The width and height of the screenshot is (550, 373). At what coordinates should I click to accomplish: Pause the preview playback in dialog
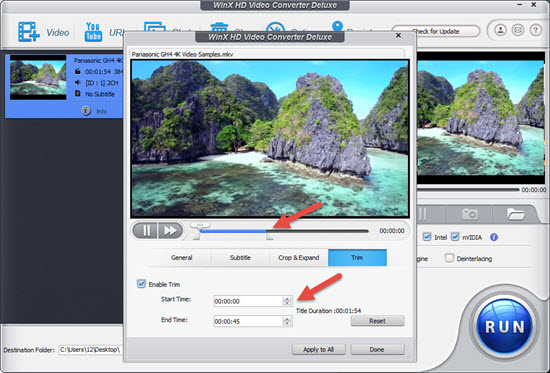[x=146, y=231]
